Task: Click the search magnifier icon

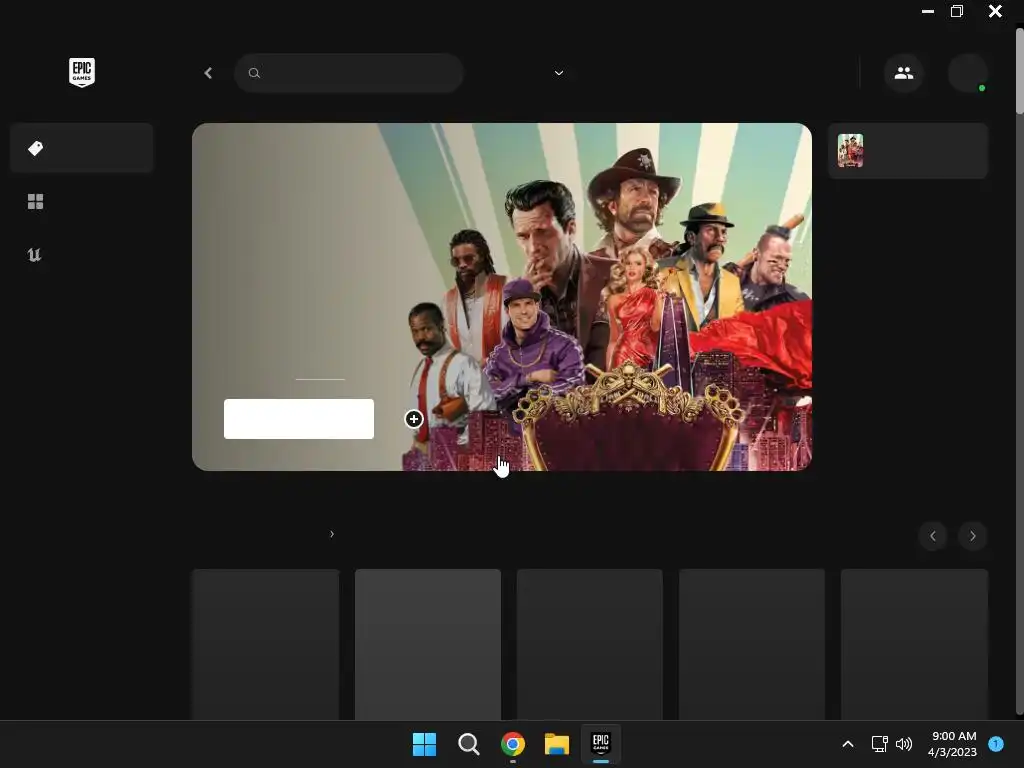Action: pos(255,73)
